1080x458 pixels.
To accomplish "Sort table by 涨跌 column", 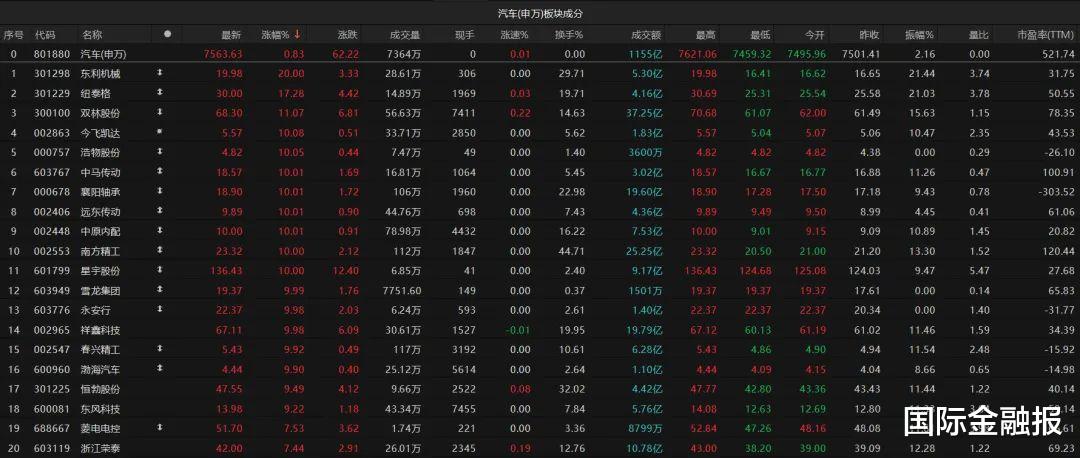I will coord(348,34).
